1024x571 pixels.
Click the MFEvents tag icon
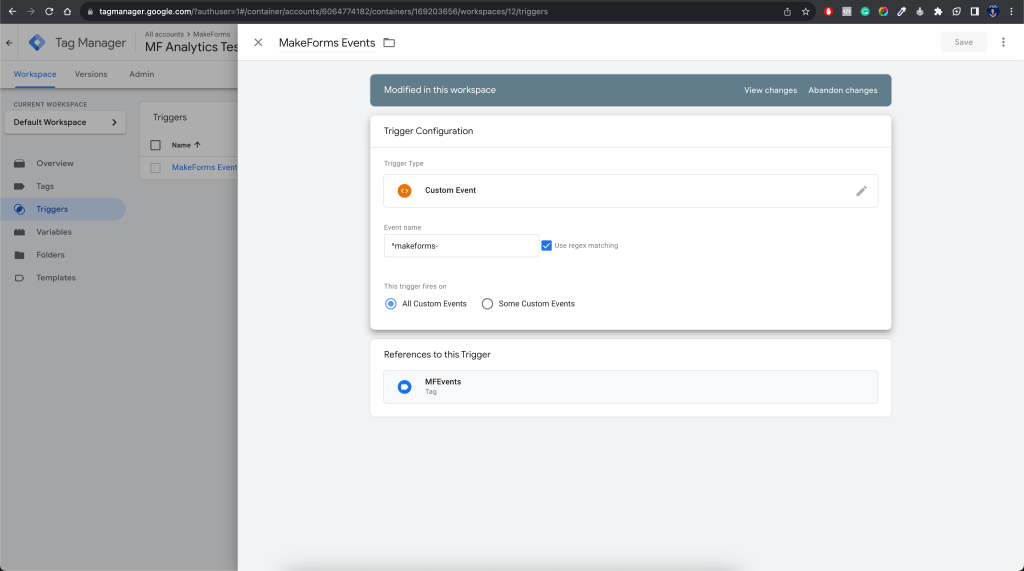tap(404, 387)
